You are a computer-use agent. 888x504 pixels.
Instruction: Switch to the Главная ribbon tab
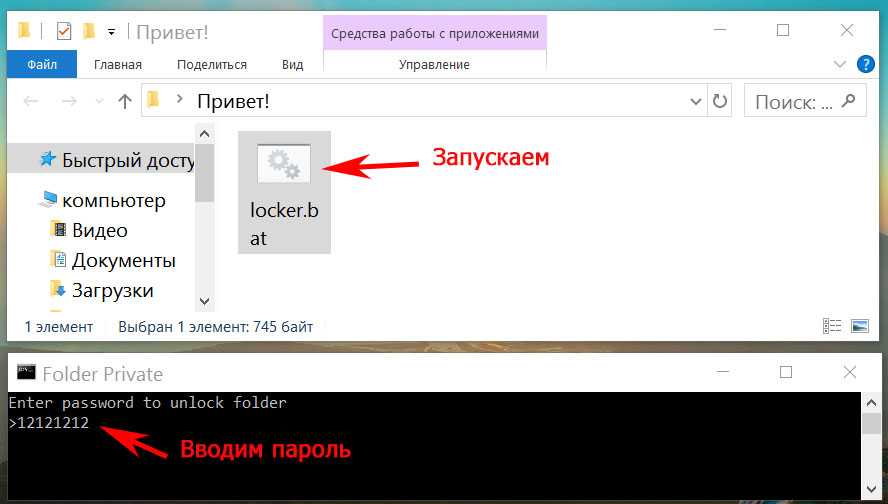(x=118, y=64)
